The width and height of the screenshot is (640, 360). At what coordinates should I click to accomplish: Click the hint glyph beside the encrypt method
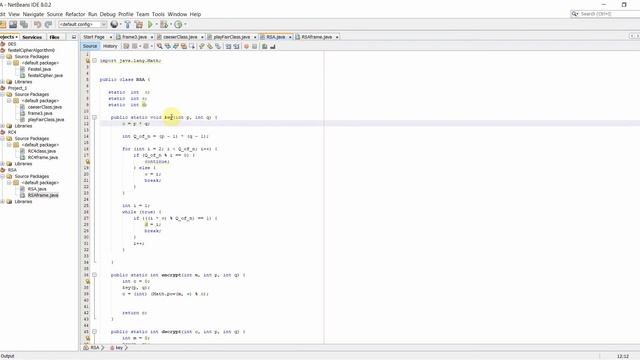[x=87, y=281]
